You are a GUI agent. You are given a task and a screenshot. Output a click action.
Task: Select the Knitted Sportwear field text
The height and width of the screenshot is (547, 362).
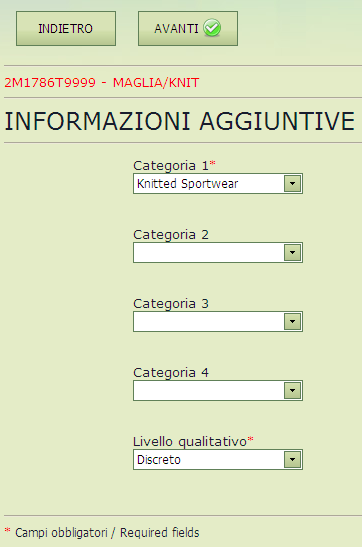pyautogui.click(x=188, y=183)
